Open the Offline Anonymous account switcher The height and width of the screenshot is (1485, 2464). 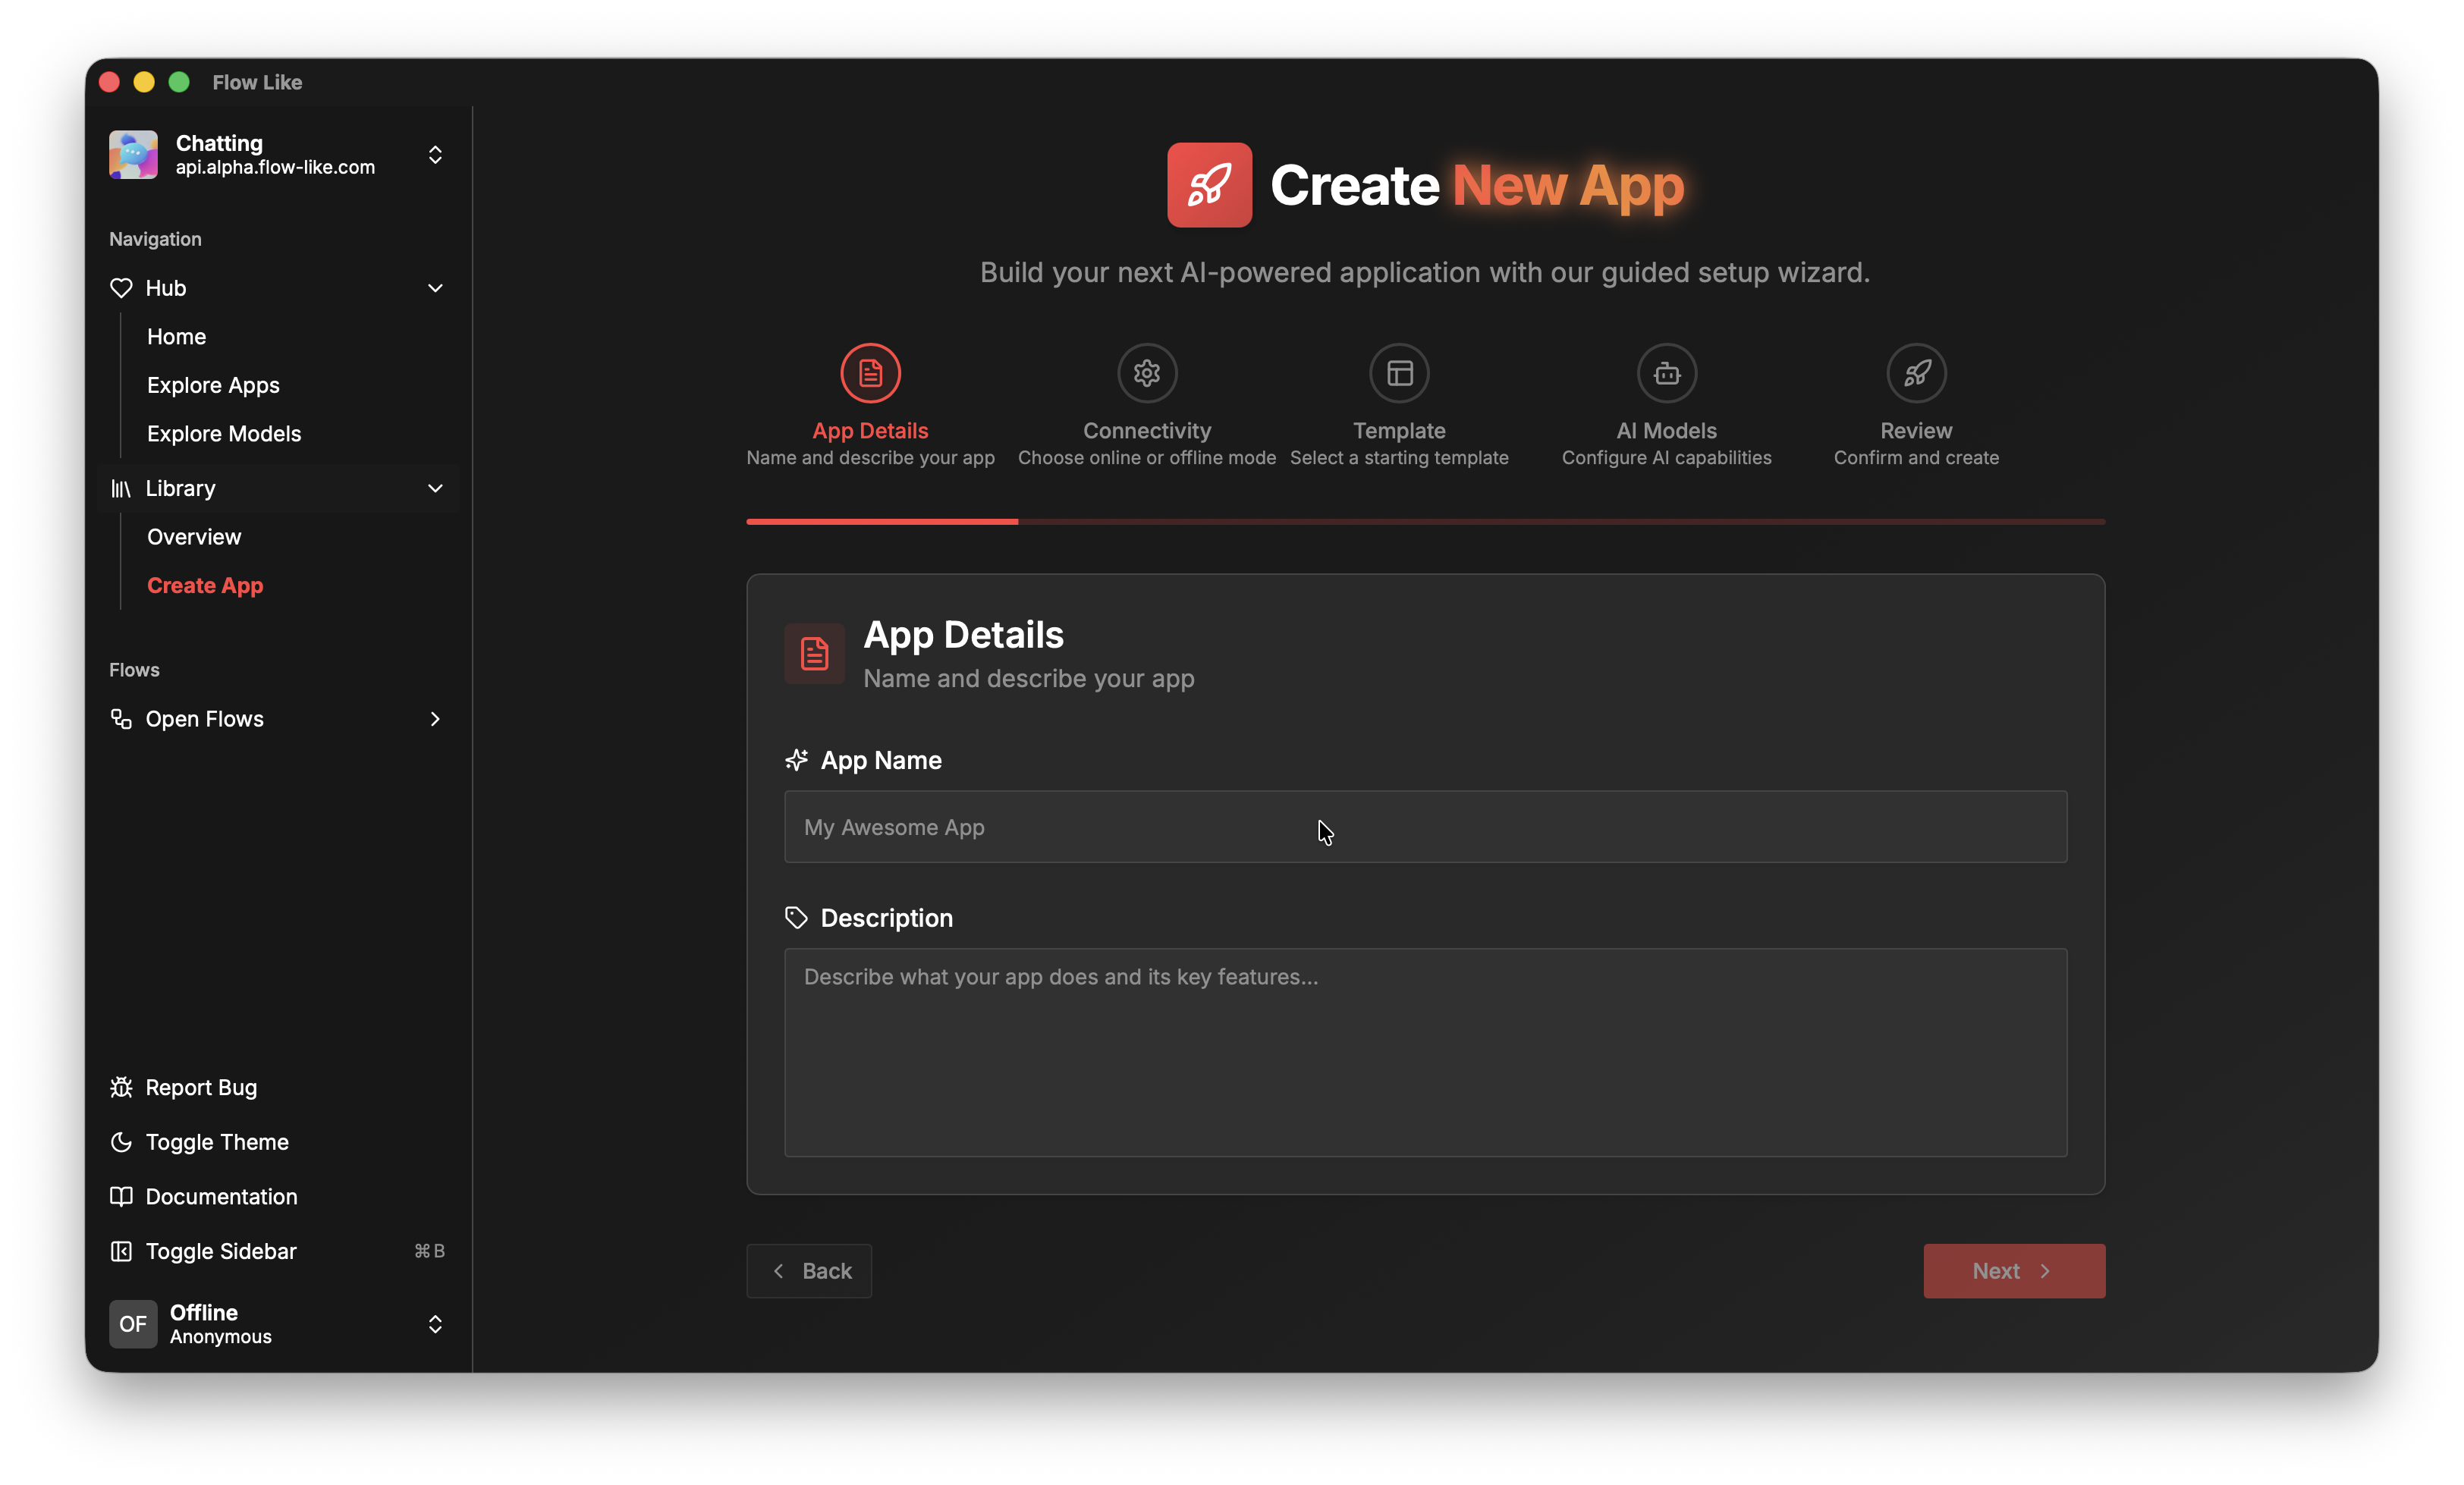(436, 1324)
